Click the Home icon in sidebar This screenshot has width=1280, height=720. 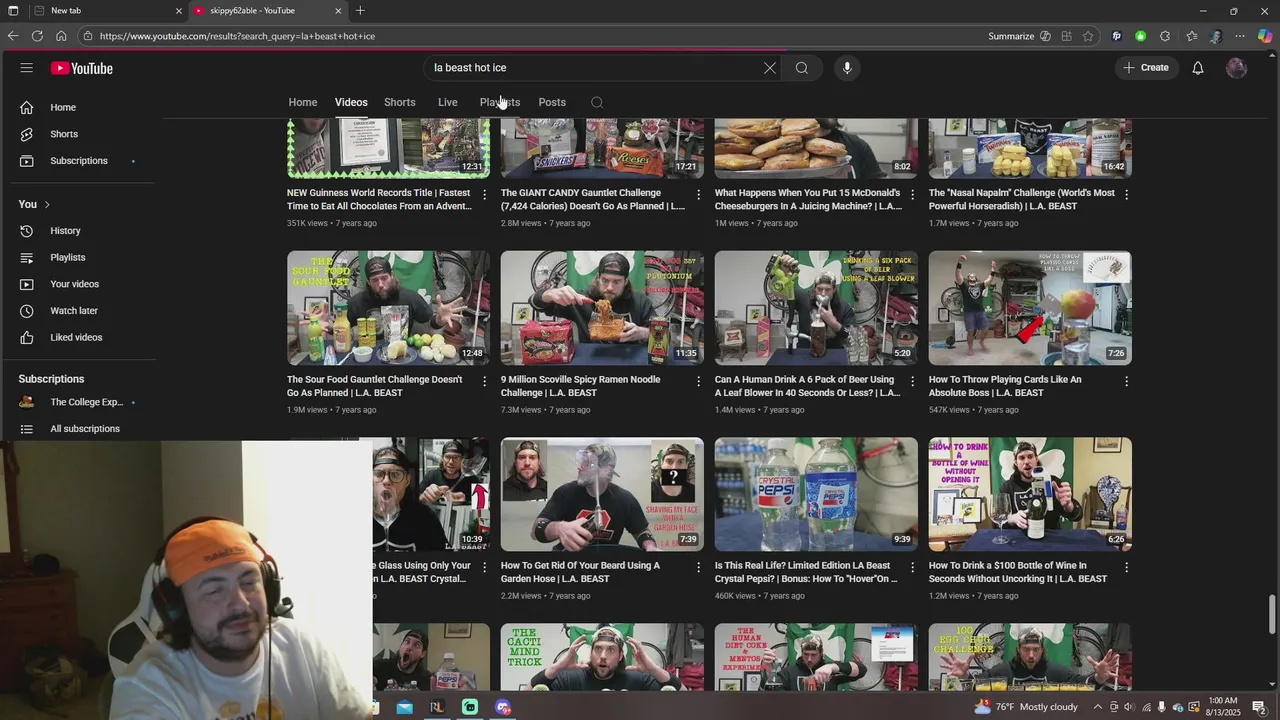[x=27, y=107]
